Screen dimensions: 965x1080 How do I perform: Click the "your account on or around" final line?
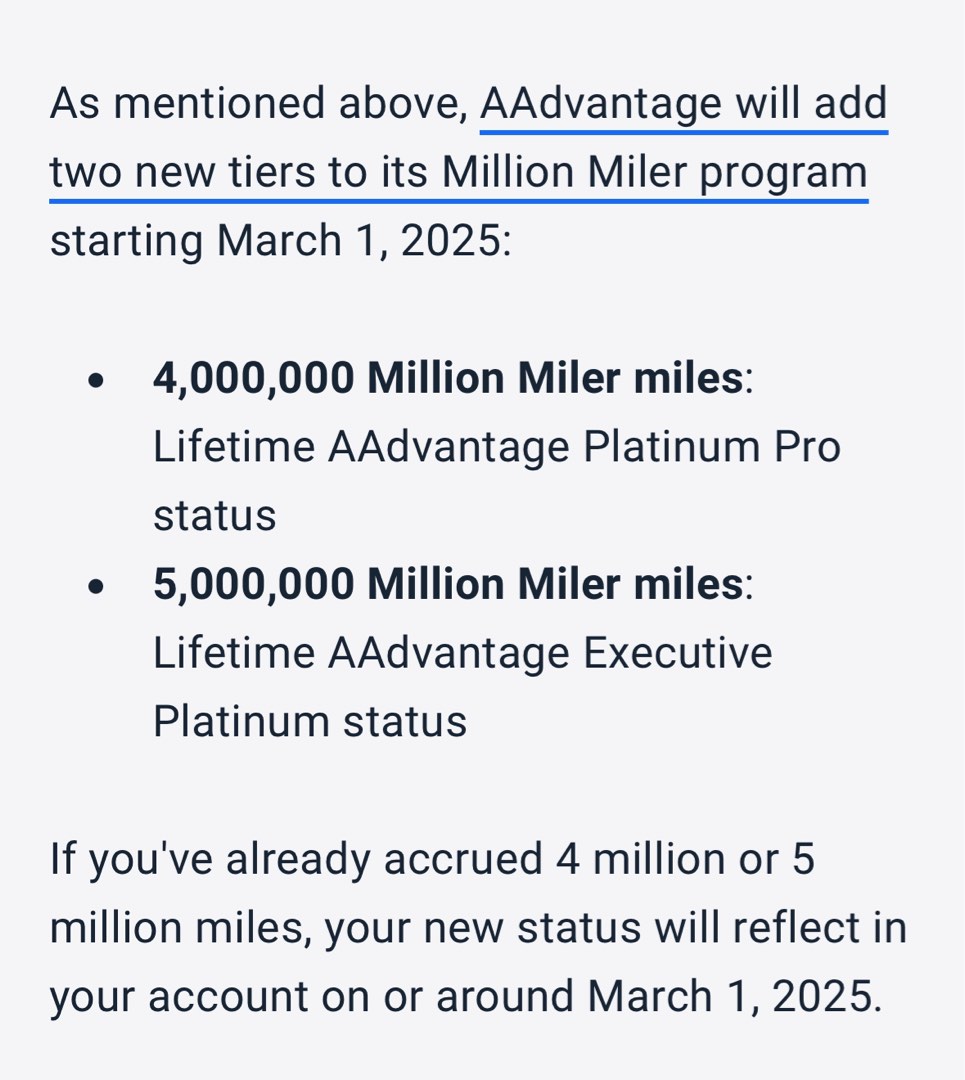click(466, 997)
